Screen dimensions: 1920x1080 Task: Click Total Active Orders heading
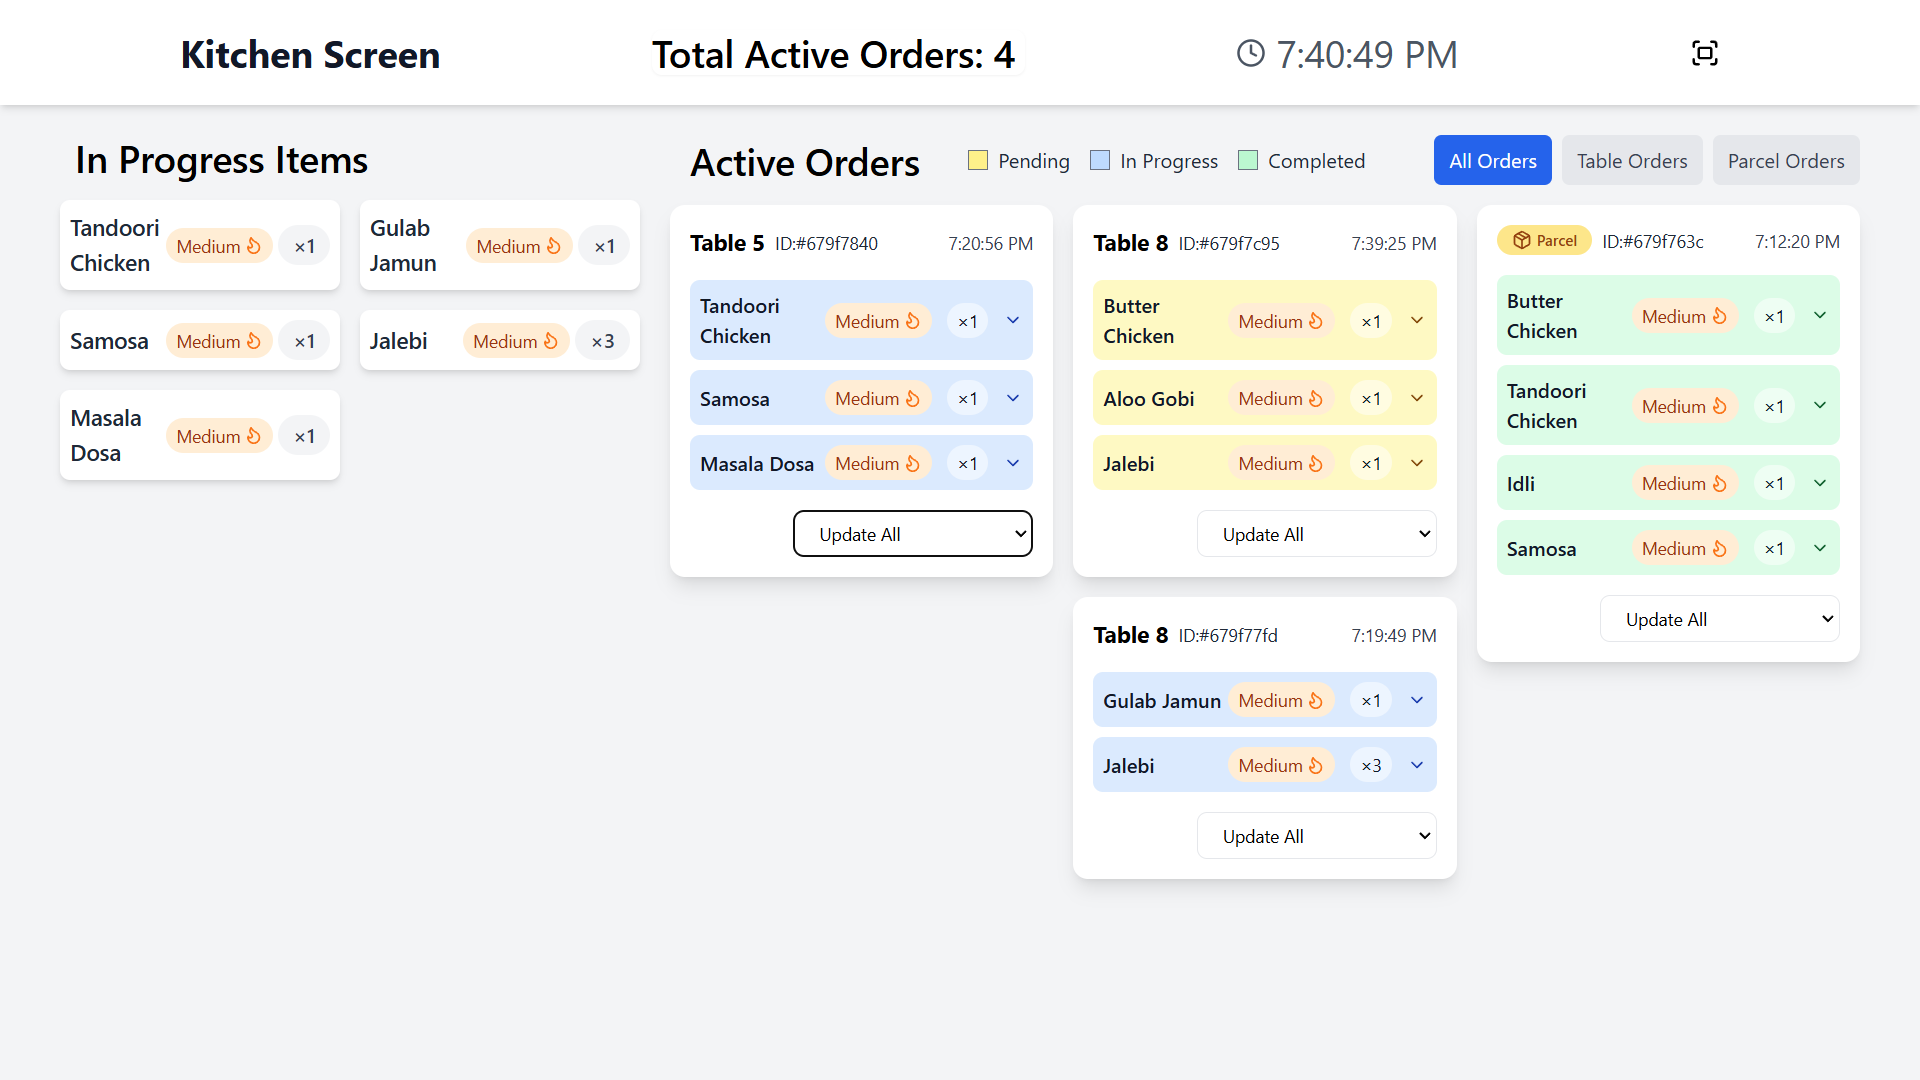pos(834,54)
